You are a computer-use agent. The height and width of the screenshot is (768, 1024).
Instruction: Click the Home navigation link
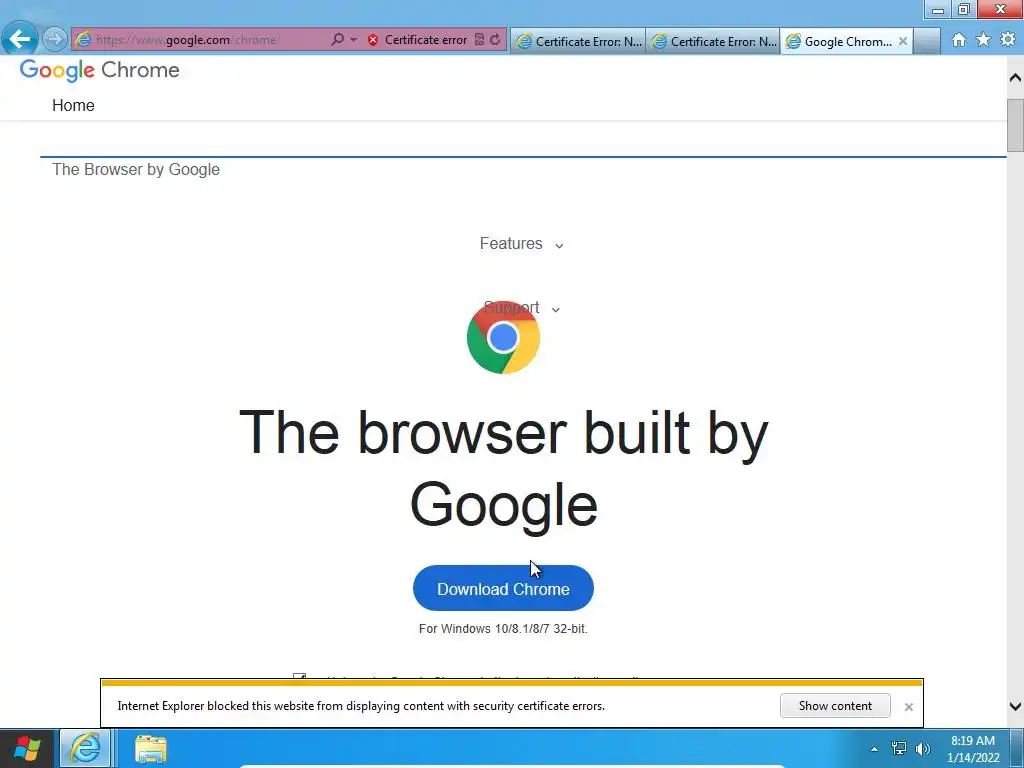tap(73, 105)
